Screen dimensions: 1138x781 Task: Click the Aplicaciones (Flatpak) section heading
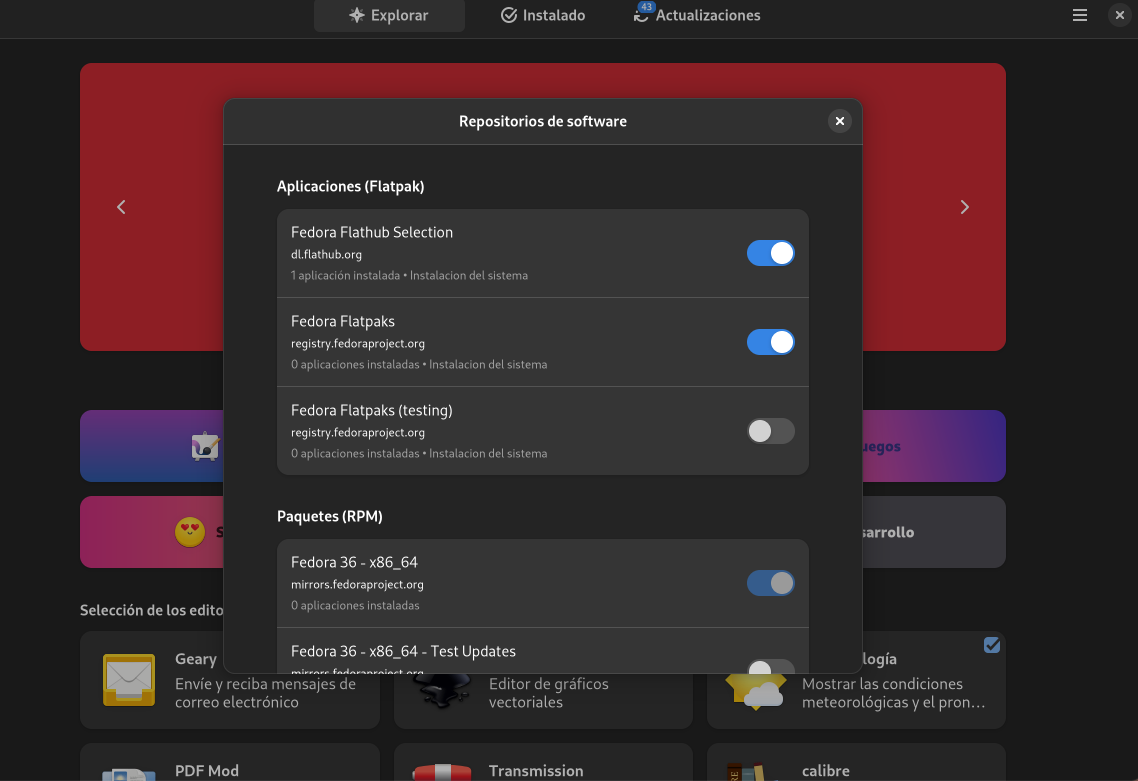coord(351,187)
